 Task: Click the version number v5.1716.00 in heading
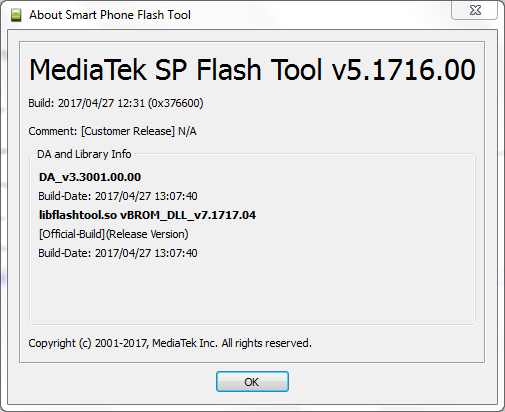(404, 70)
